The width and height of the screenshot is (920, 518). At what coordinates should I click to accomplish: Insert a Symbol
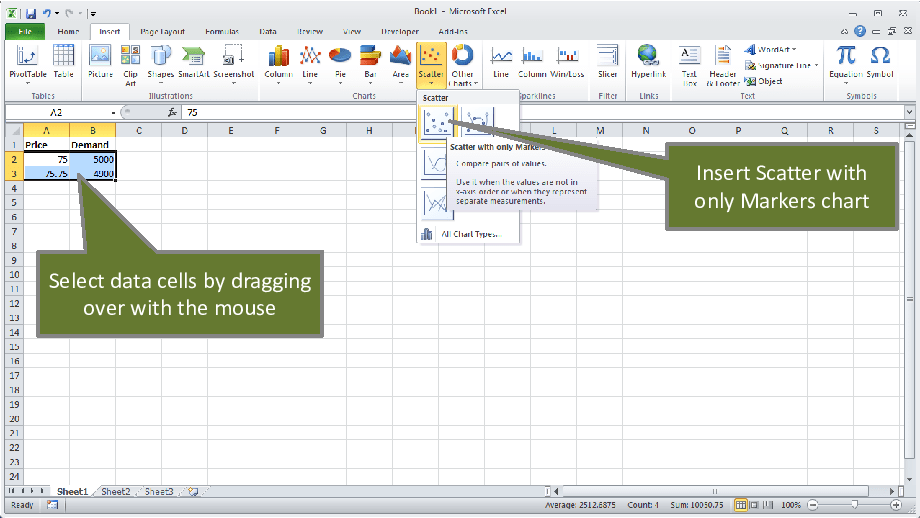pos(880,62)
